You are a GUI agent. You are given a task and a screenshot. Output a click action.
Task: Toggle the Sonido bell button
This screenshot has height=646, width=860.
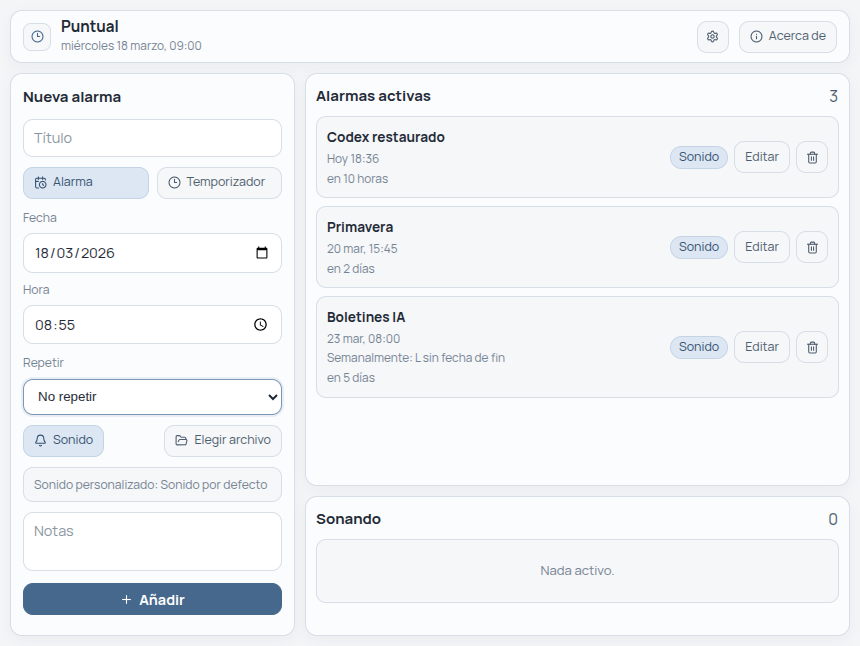63,441
